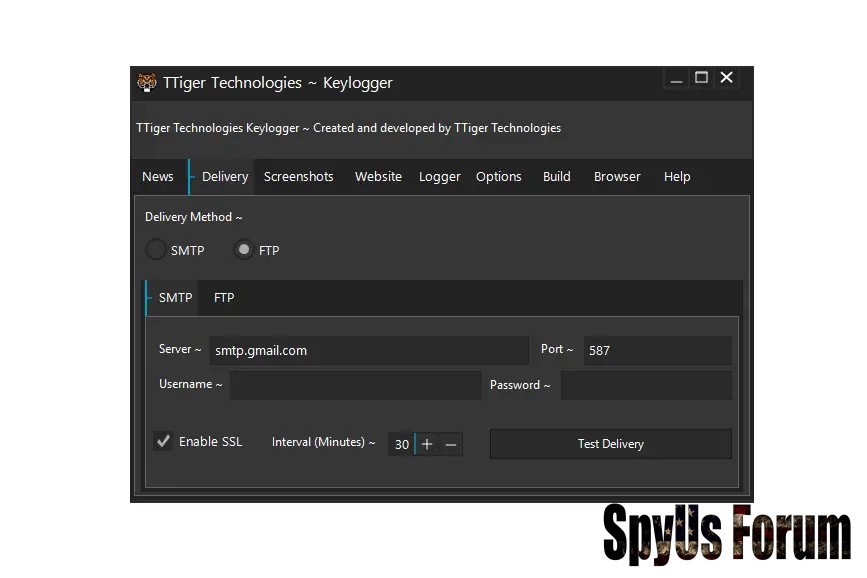Switch to the FTP settings sub-tab
The image size is (867, 578).
tap(224, 298)
